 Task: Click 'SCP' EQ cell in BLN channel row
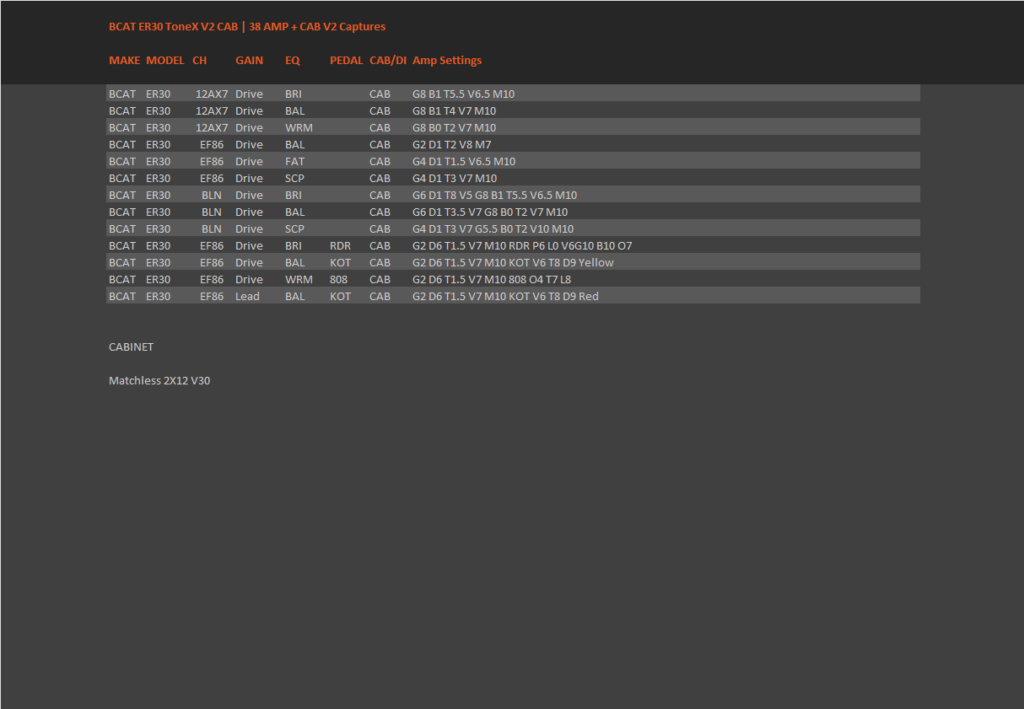click(295, 229)
